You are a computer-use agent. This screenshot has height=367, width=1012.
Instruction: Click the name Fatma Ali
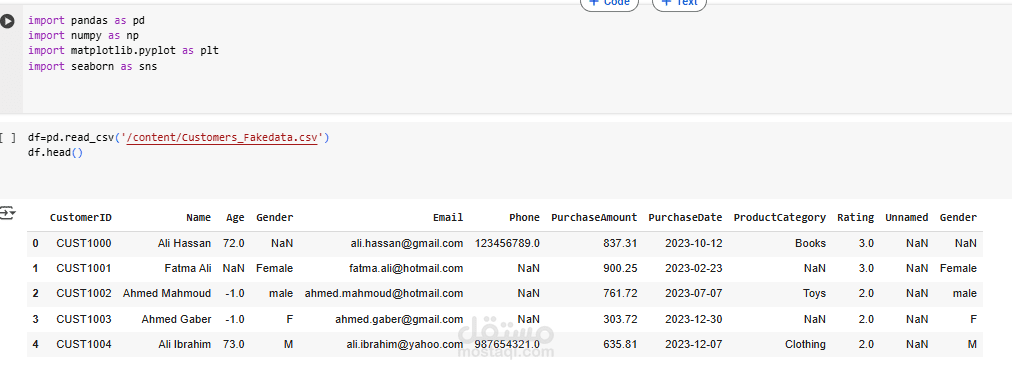pyautogui.click(x=189, y=268)
